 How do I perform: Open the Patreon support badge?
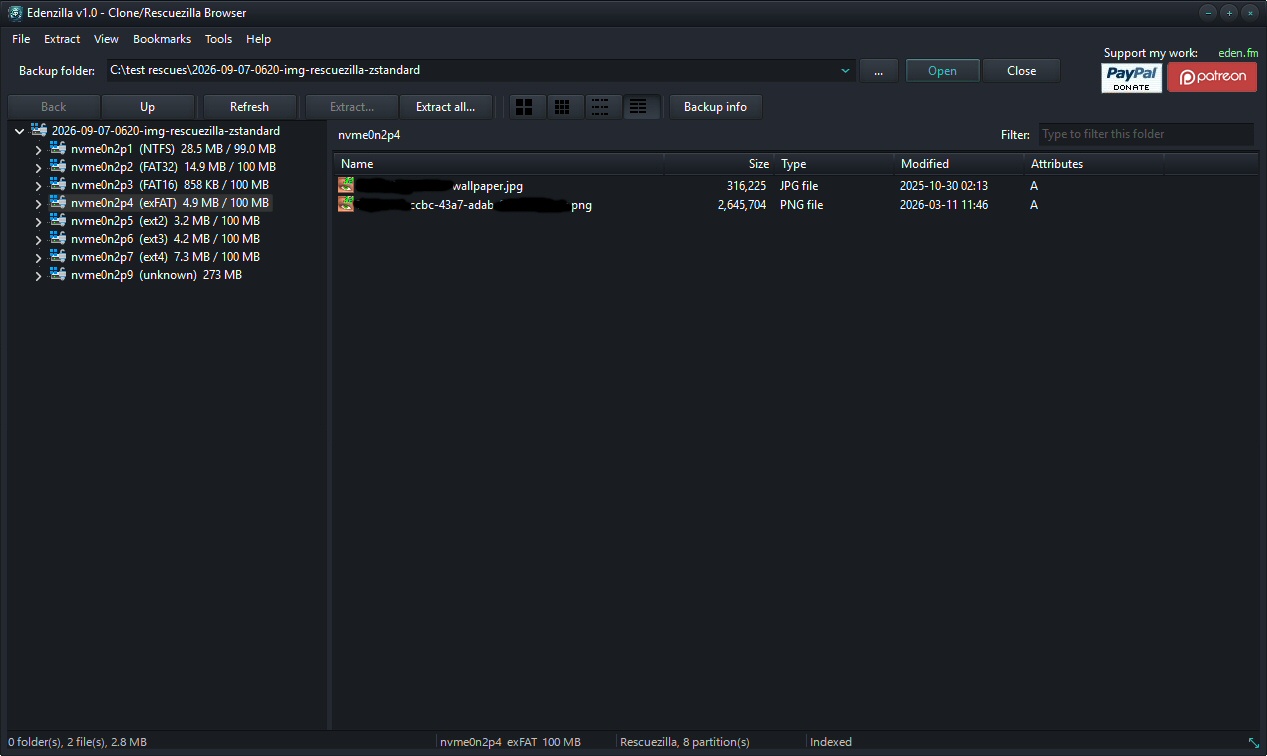[x=1212, y=77]
